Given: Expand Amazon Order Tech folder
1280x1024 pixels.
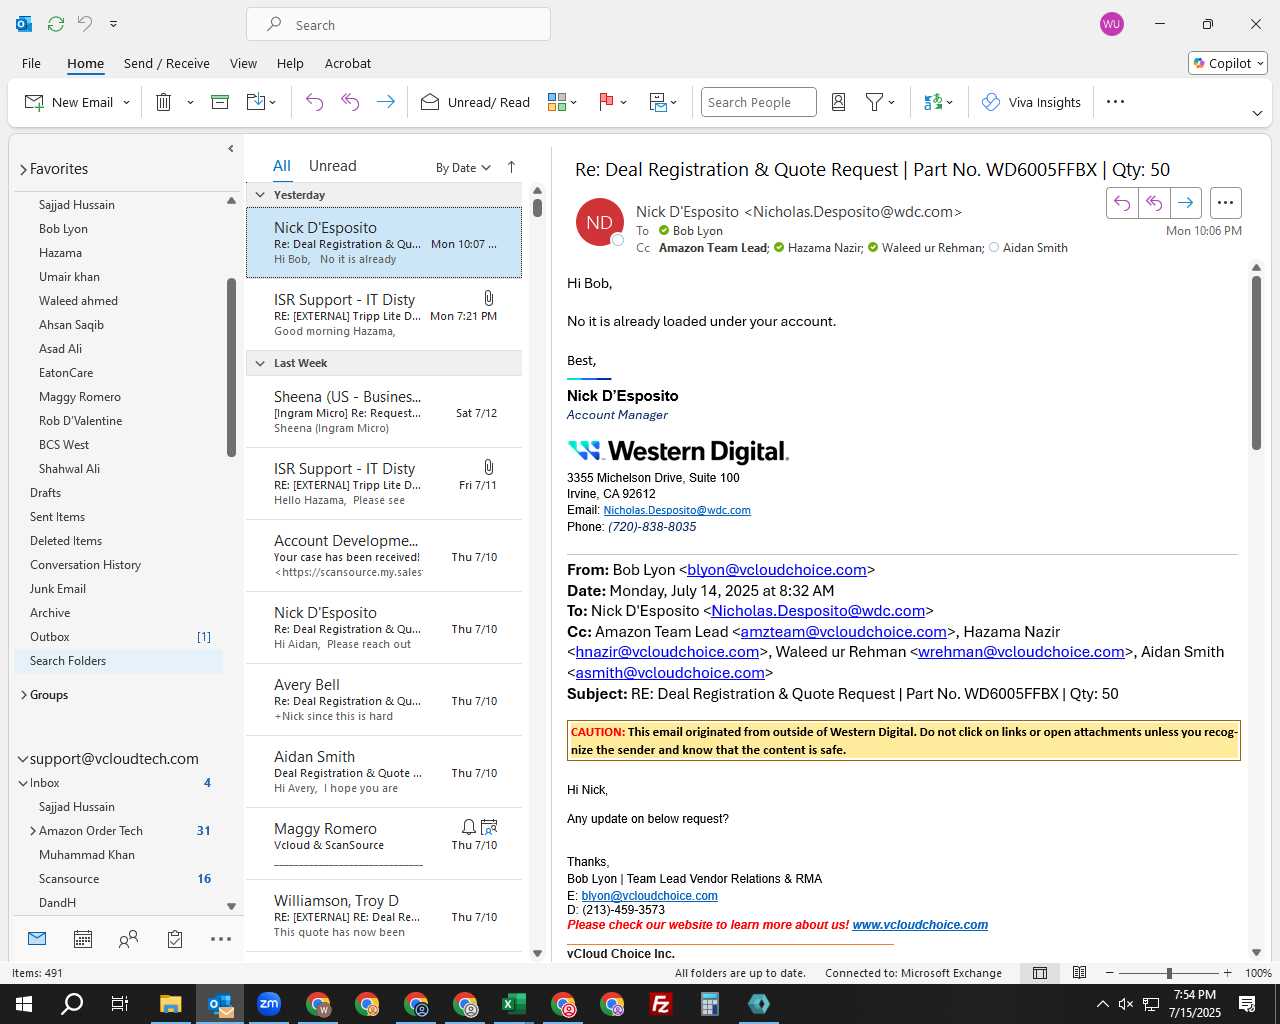Looking at the screenshot, I should (x=33, y=831).
